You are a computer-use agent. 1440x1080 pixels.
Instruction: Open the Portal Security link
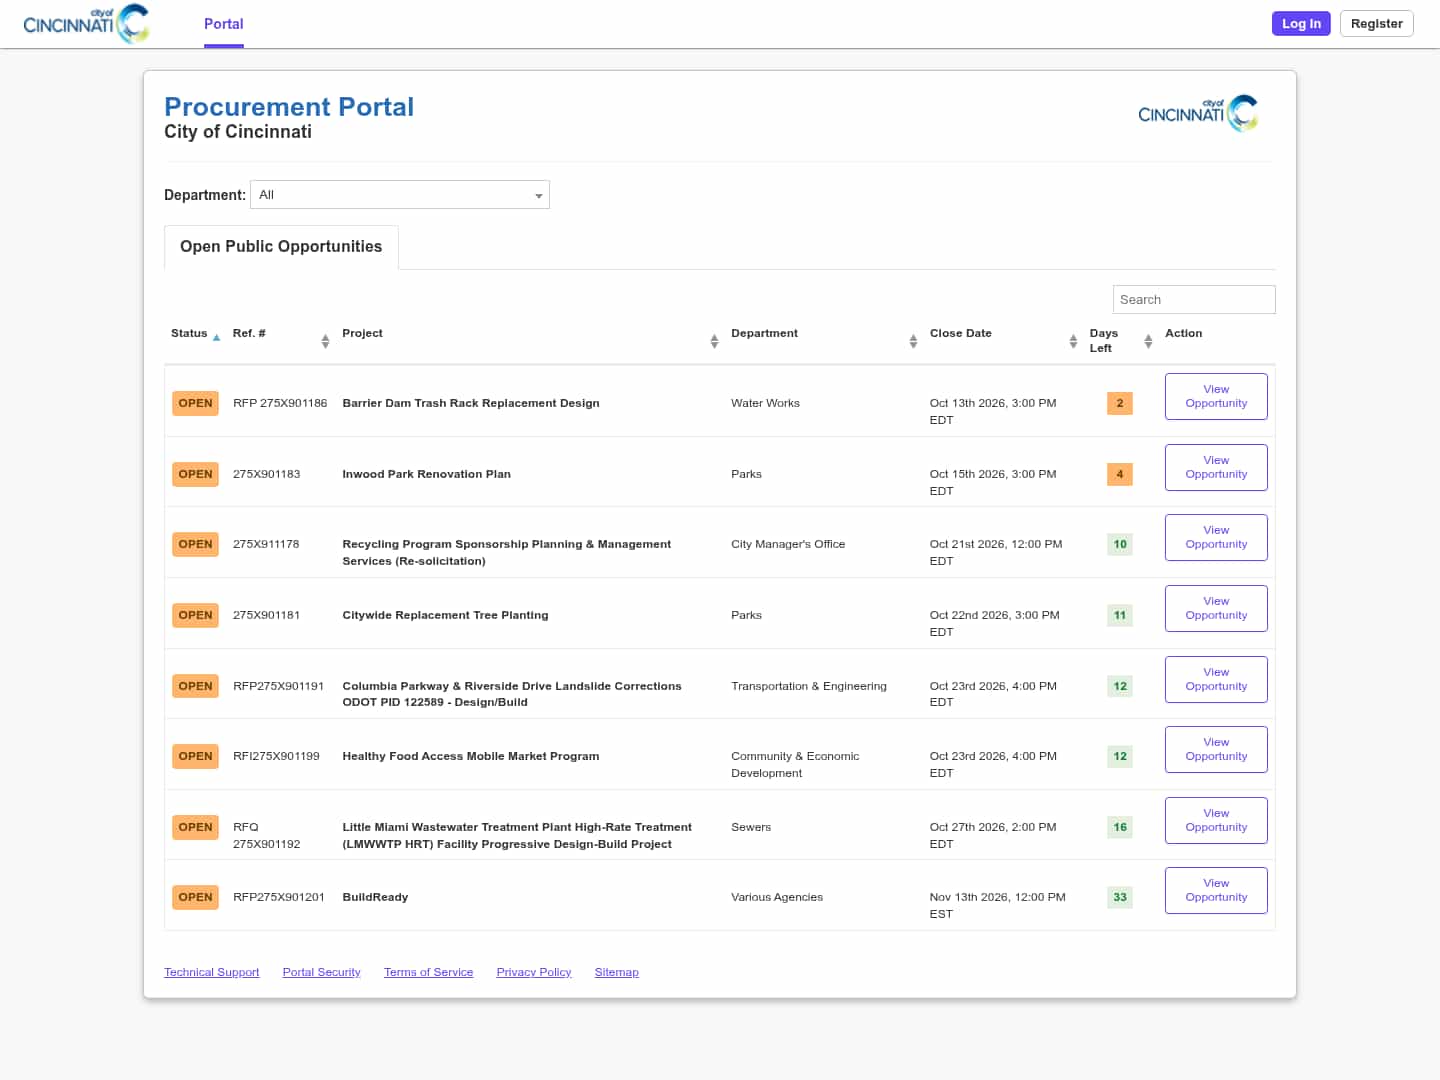(322, 972)
